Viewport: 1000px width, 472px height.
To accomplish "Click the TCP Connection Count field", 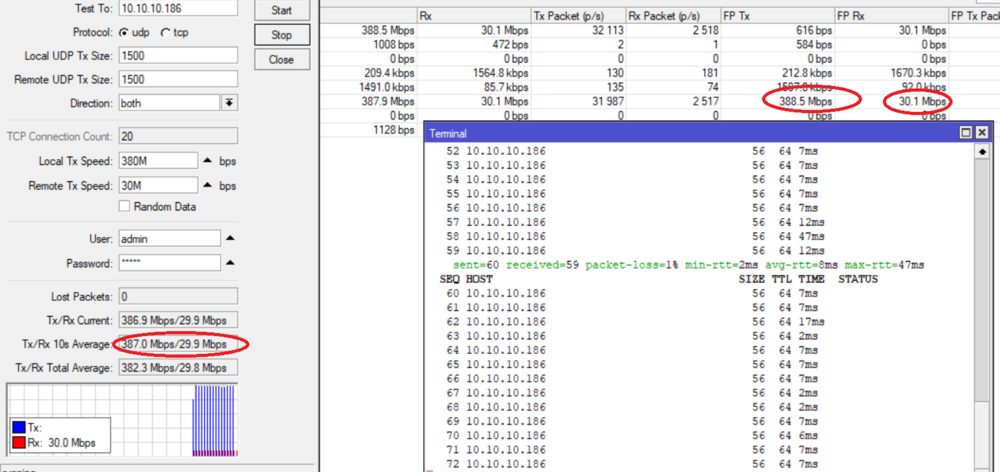I will [178, 136].
